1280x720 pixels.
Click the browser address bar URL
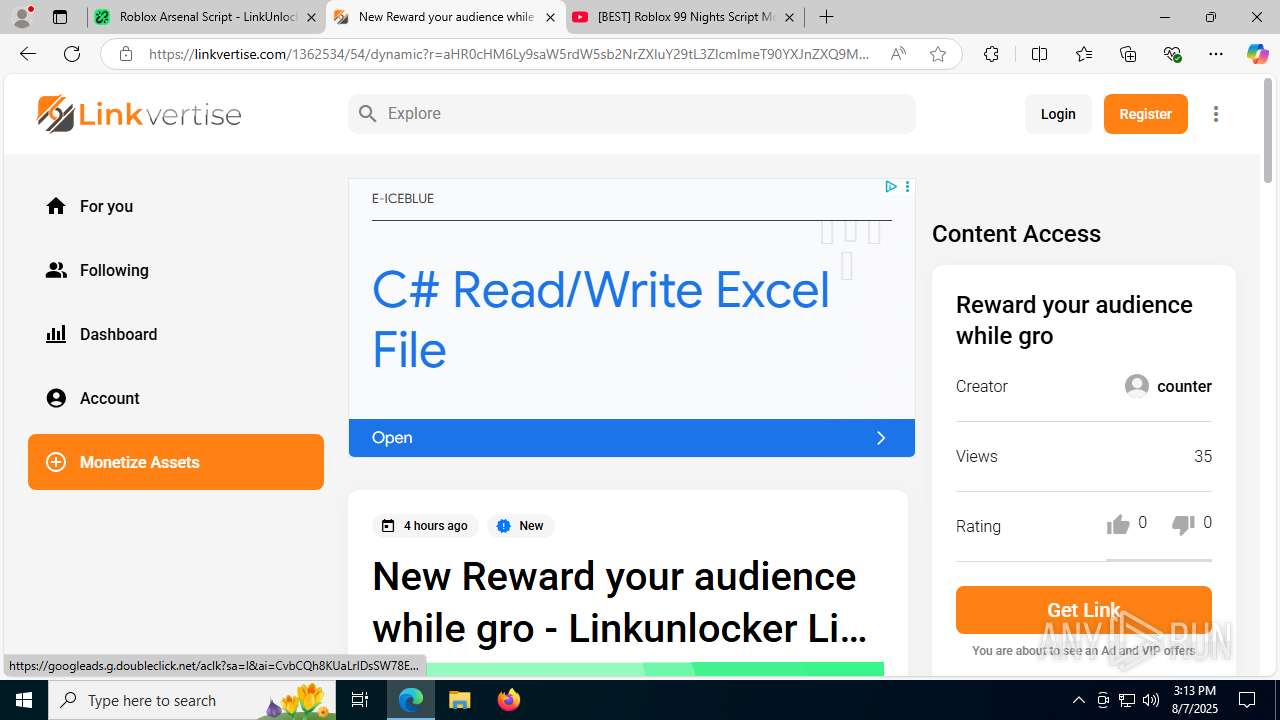510,54
